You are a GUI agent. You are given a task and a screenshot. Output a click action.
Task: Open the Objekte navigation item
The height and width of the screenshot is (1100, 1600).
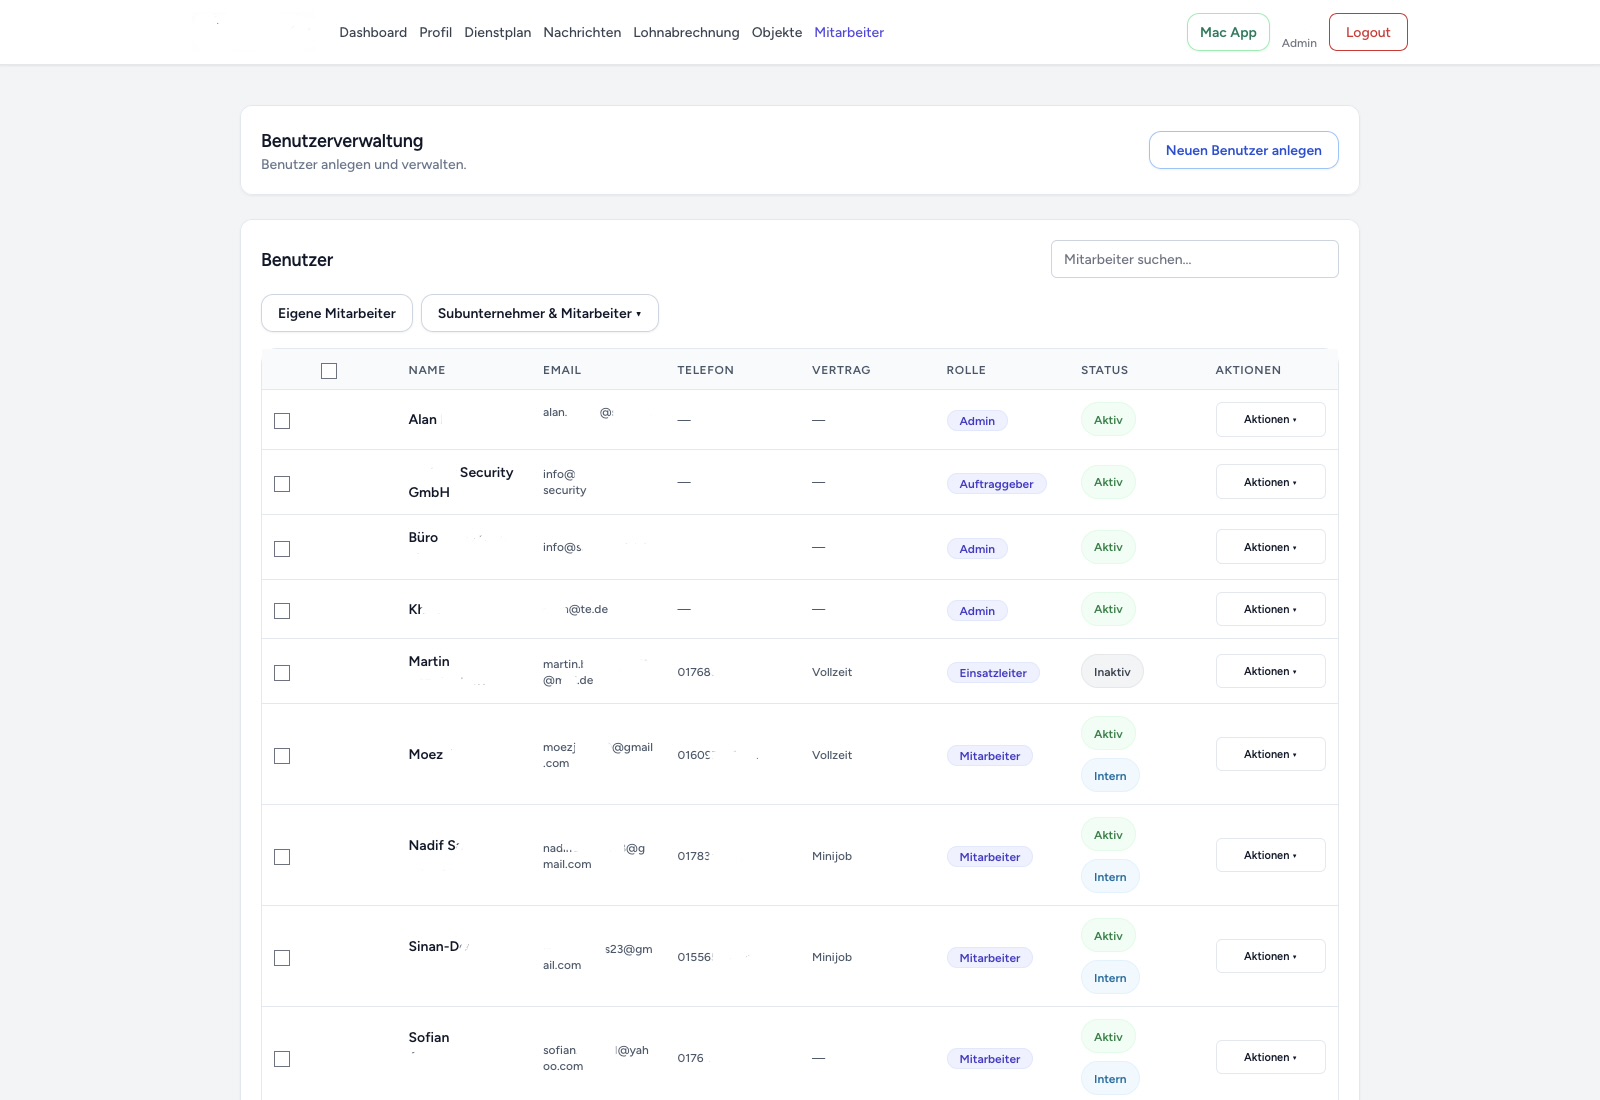[776, 32]
